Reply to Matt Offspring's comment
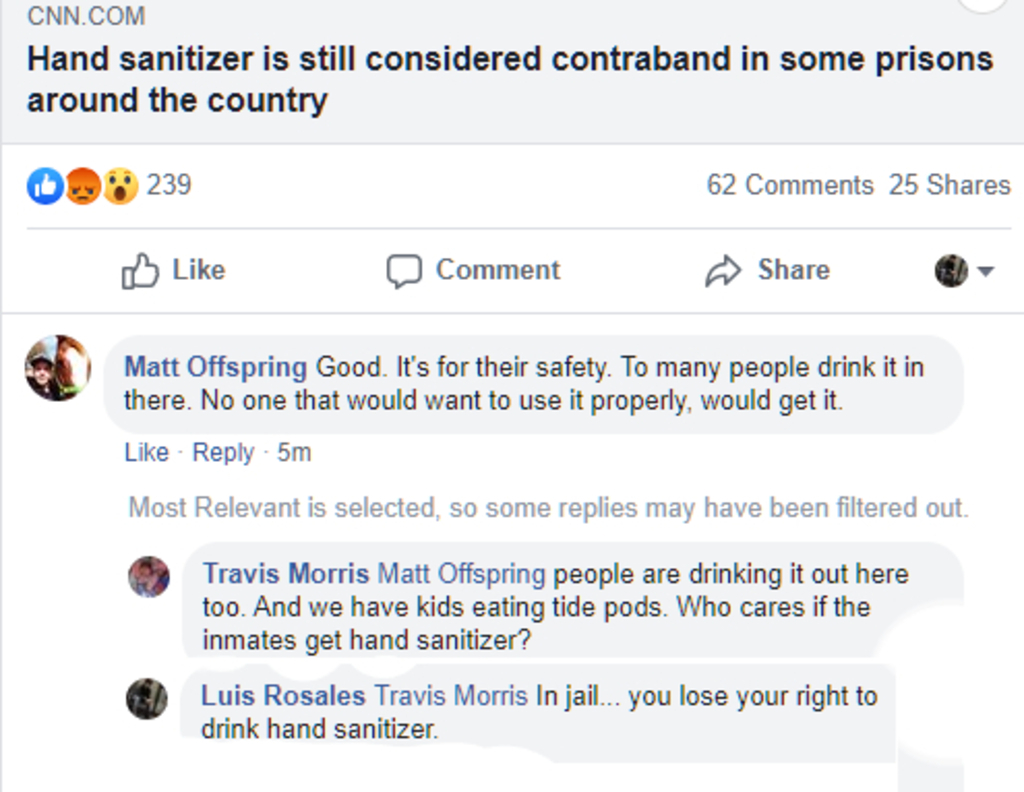 [223, 452]
